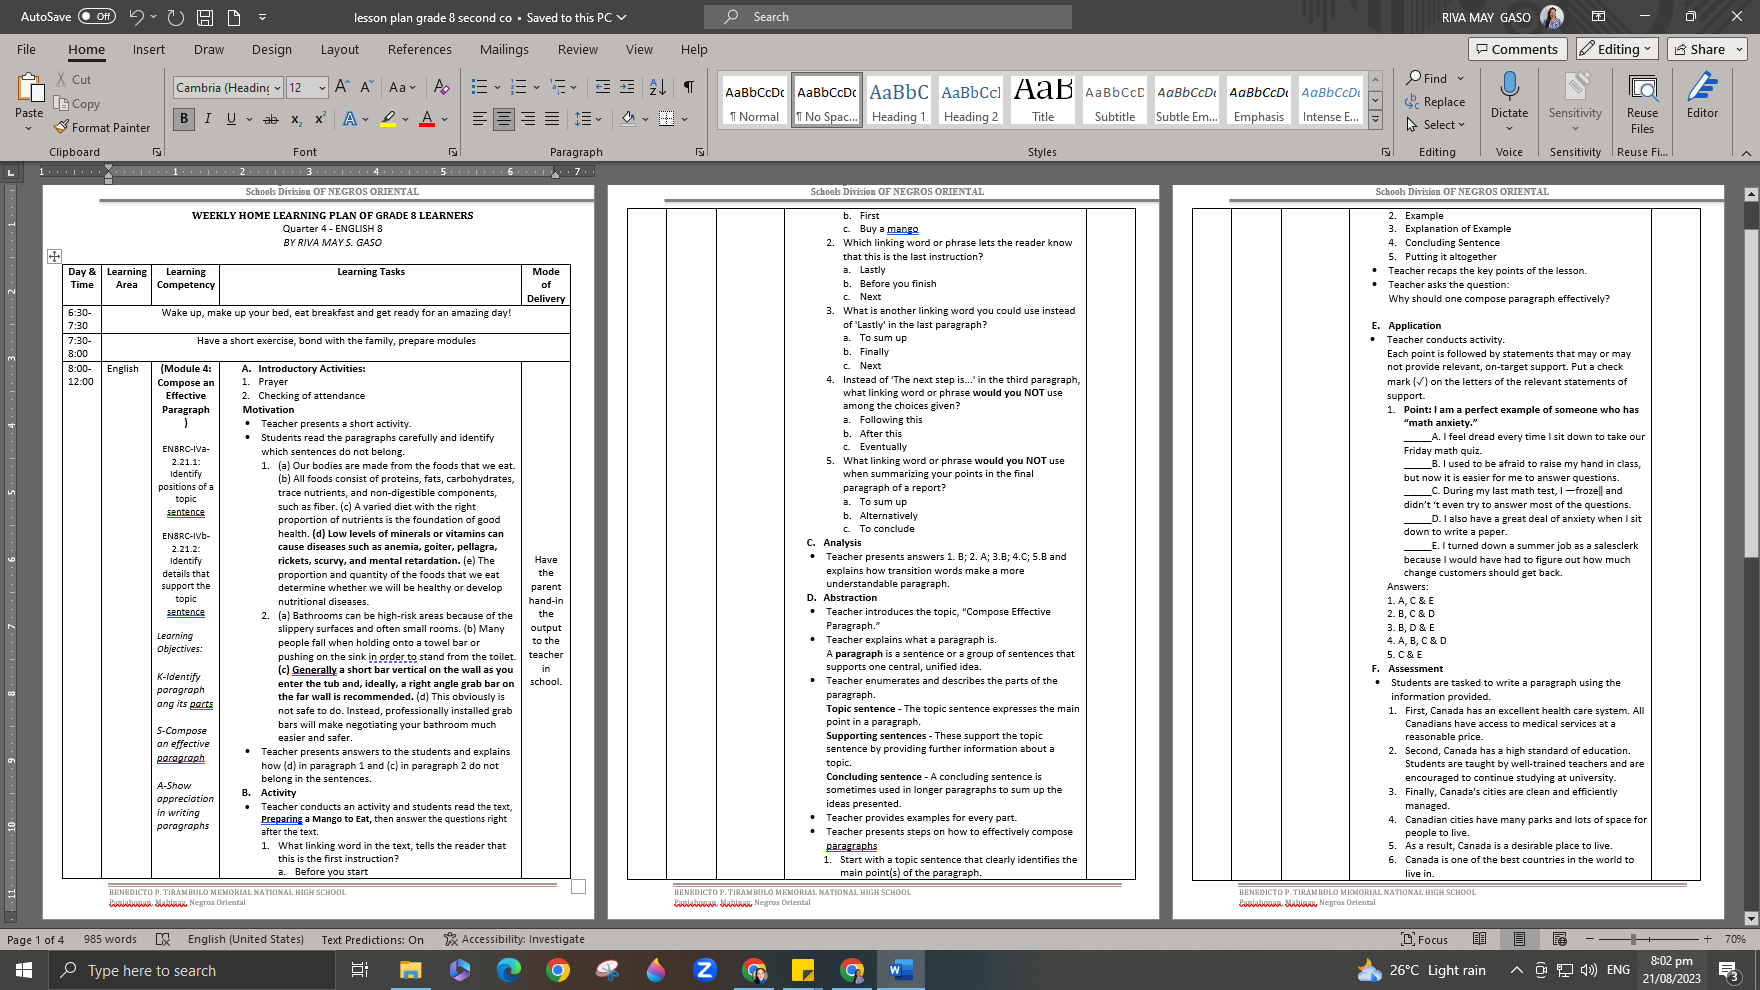Align text left
Image resolution: width=1760 pixels, height=990 pixels.
[480, 119]
